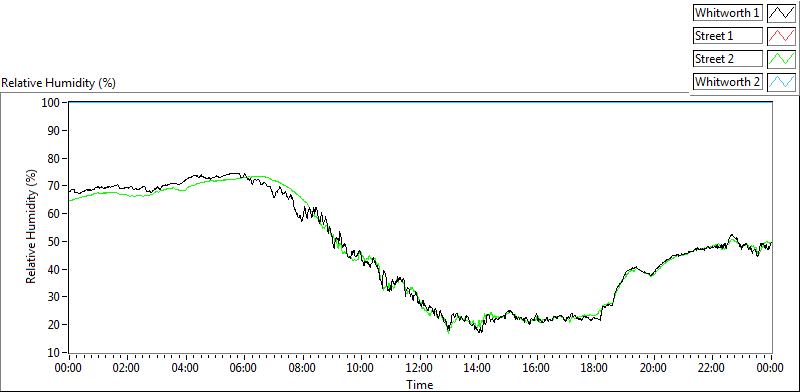Click the 12:00 time axis marker
This screenshot has width=800, height=392.
pyautogui.click(x=420, y=367)
